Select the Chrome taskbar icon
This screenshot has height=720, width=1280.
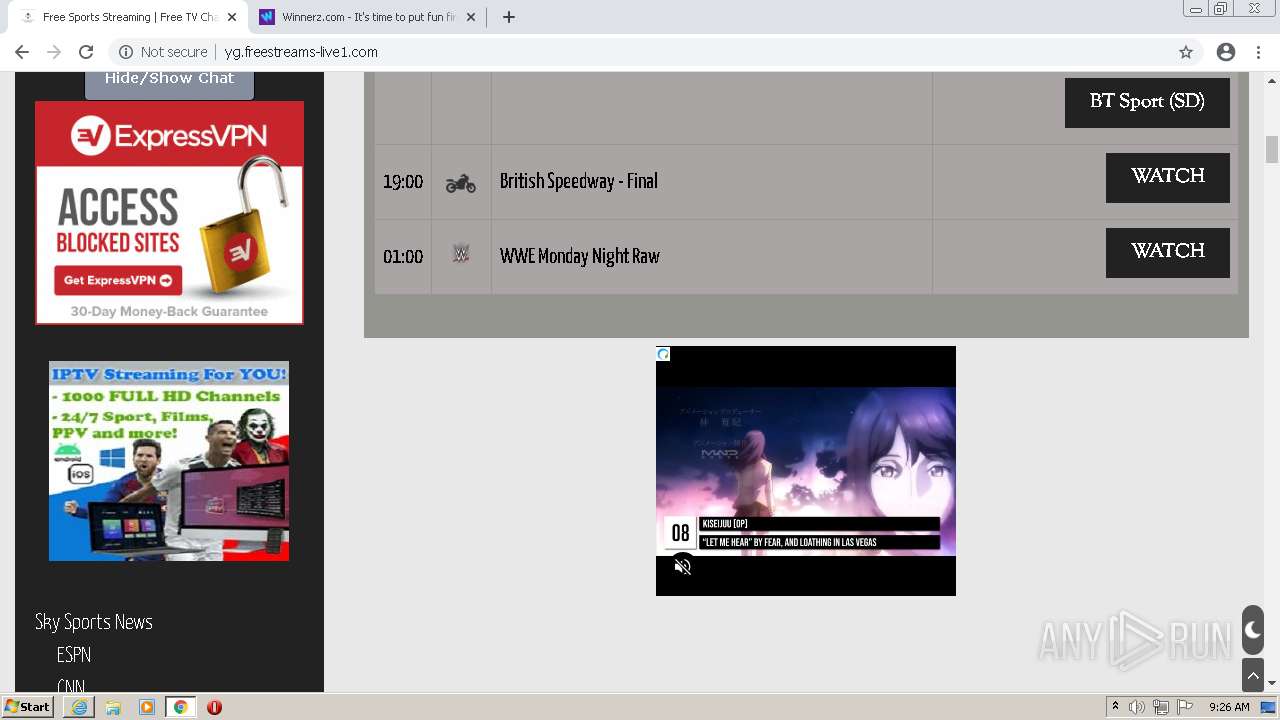pyautogui.click(x=180, y=707)
